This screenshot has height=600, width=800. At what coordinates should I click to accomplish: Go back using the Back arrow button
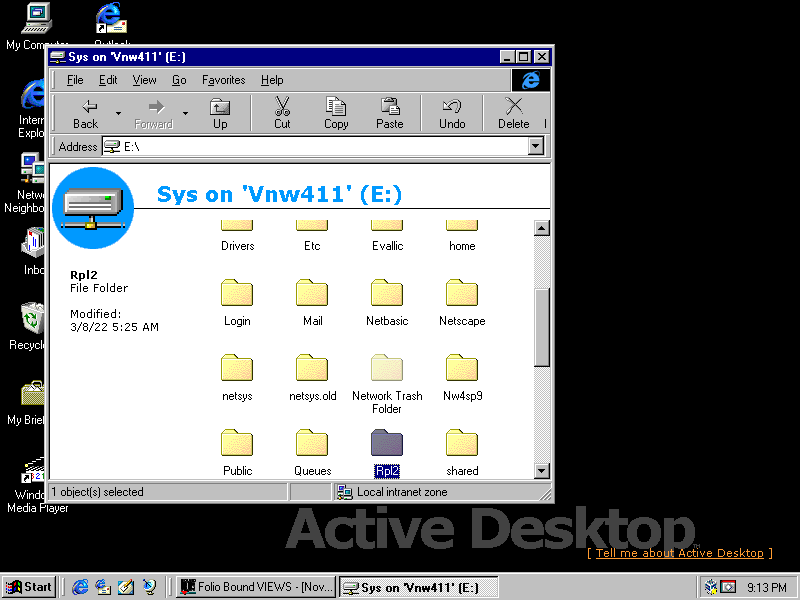pyautogui.click(x=85, y=113)
